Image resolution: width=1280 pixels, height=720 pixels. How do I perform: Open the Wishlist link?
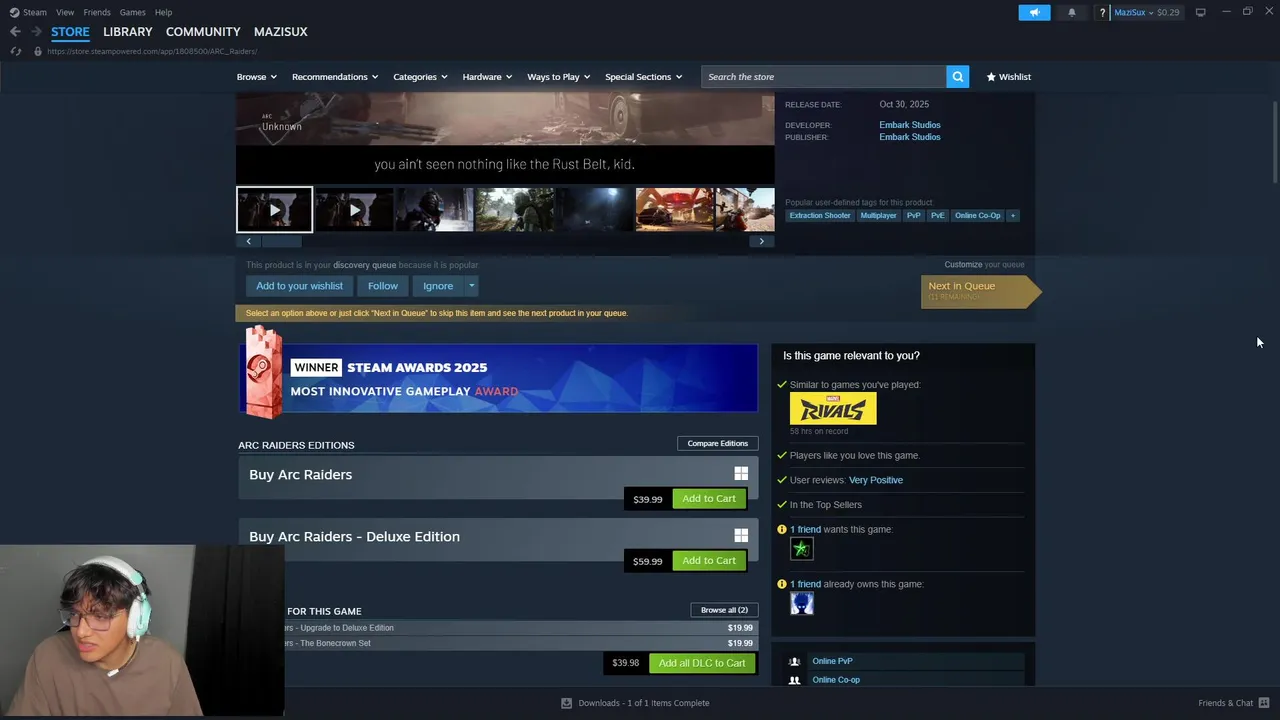[x=1008, y=77]
